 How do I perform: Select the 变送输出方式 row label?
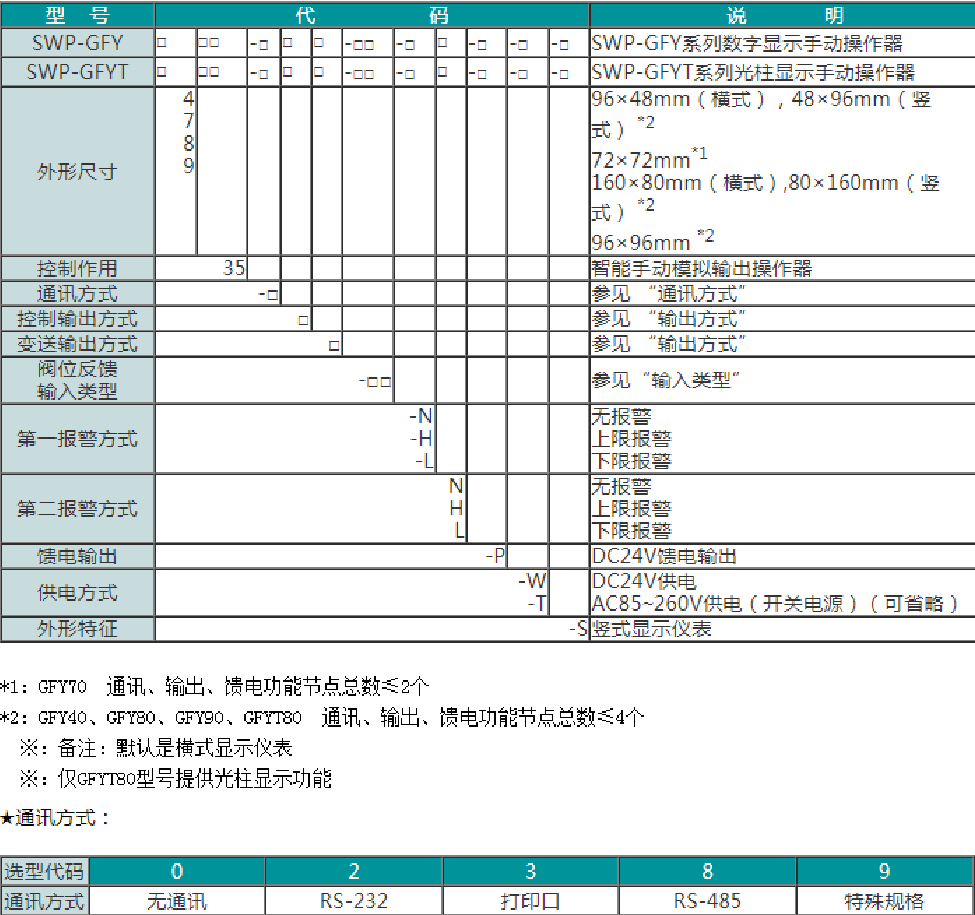[78, 344]
